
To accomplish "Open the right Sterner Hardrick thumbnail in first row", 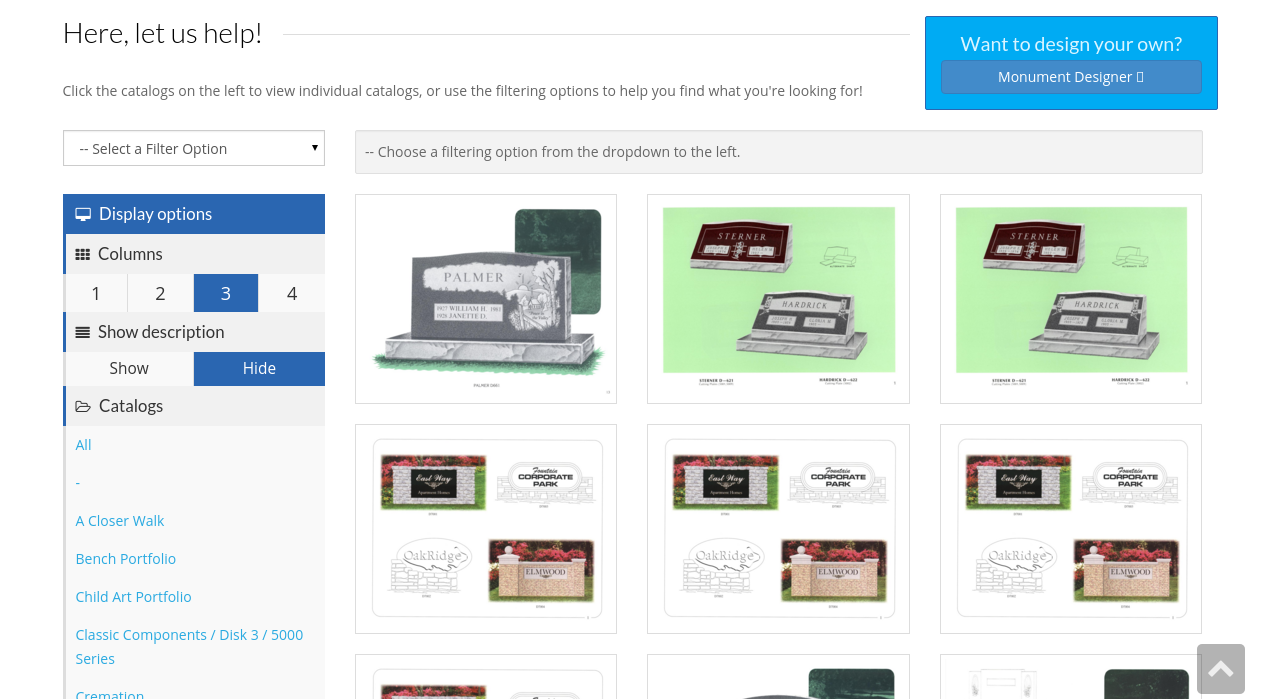I will click(1071, 299).
